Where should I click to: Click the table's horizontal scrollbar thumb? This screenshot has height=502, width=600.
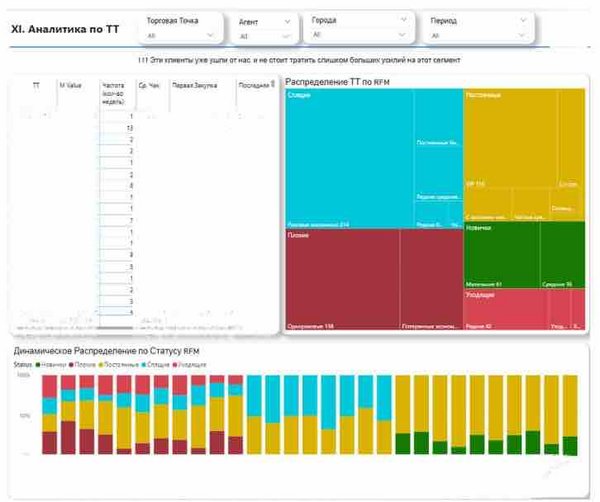(x=116, y=328)
